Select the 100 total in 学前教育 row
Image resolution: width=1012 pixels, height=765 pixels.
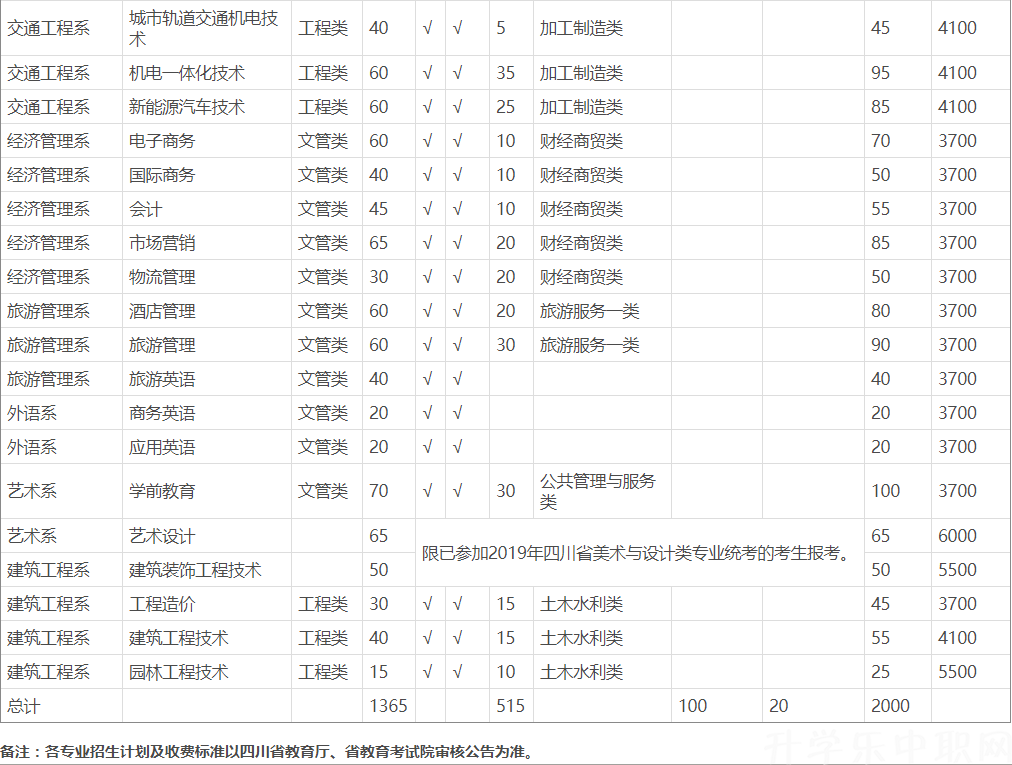click(x=886, y=491)
